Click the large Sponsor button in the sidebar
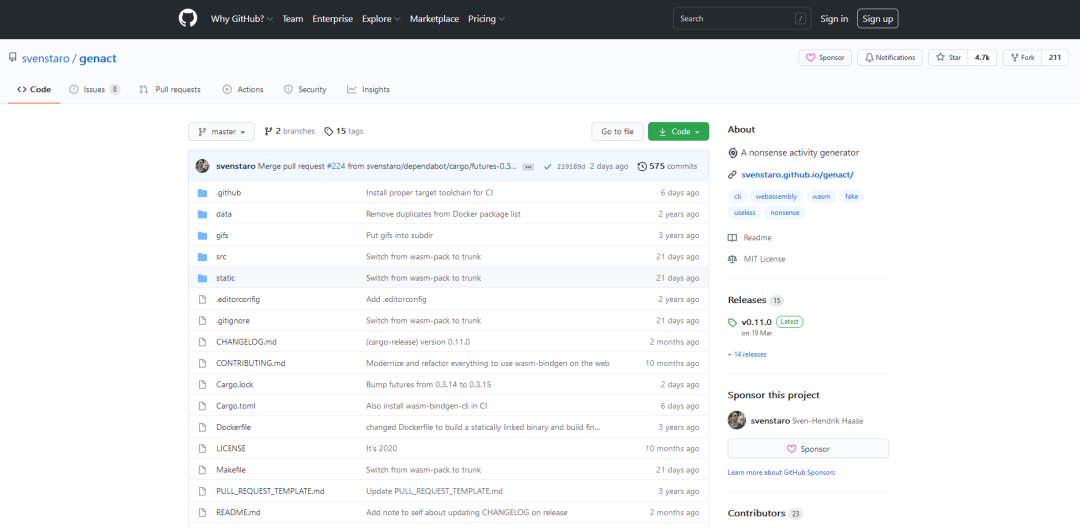 pyautogui.click(x=808, y=448)
